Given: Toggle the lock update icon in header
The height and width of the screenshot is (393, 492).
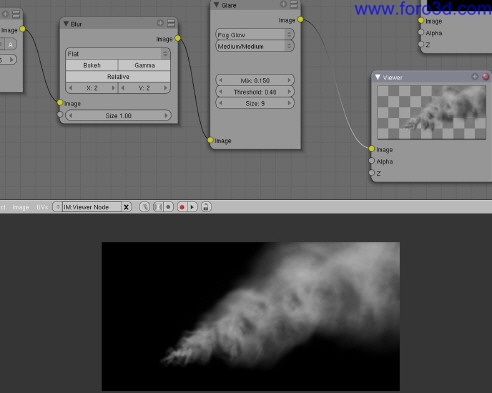Looking at the screenshot, I should point(206,207).
